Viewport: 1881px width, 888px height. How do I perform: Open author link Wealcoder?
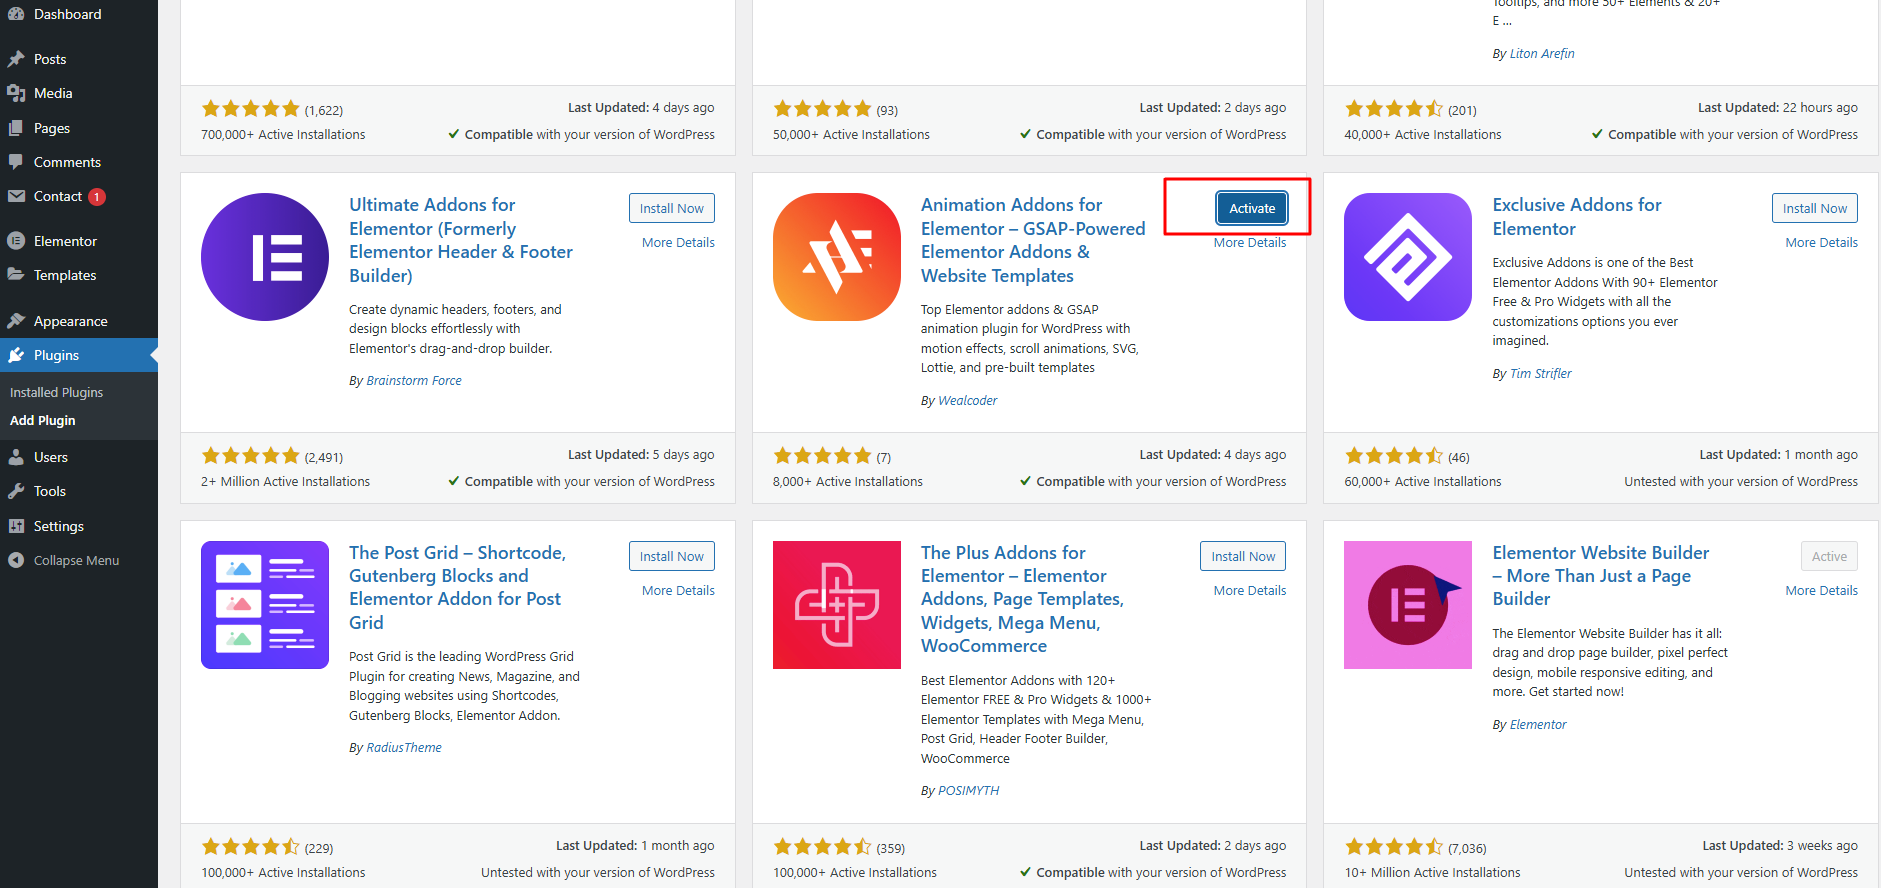967,400
